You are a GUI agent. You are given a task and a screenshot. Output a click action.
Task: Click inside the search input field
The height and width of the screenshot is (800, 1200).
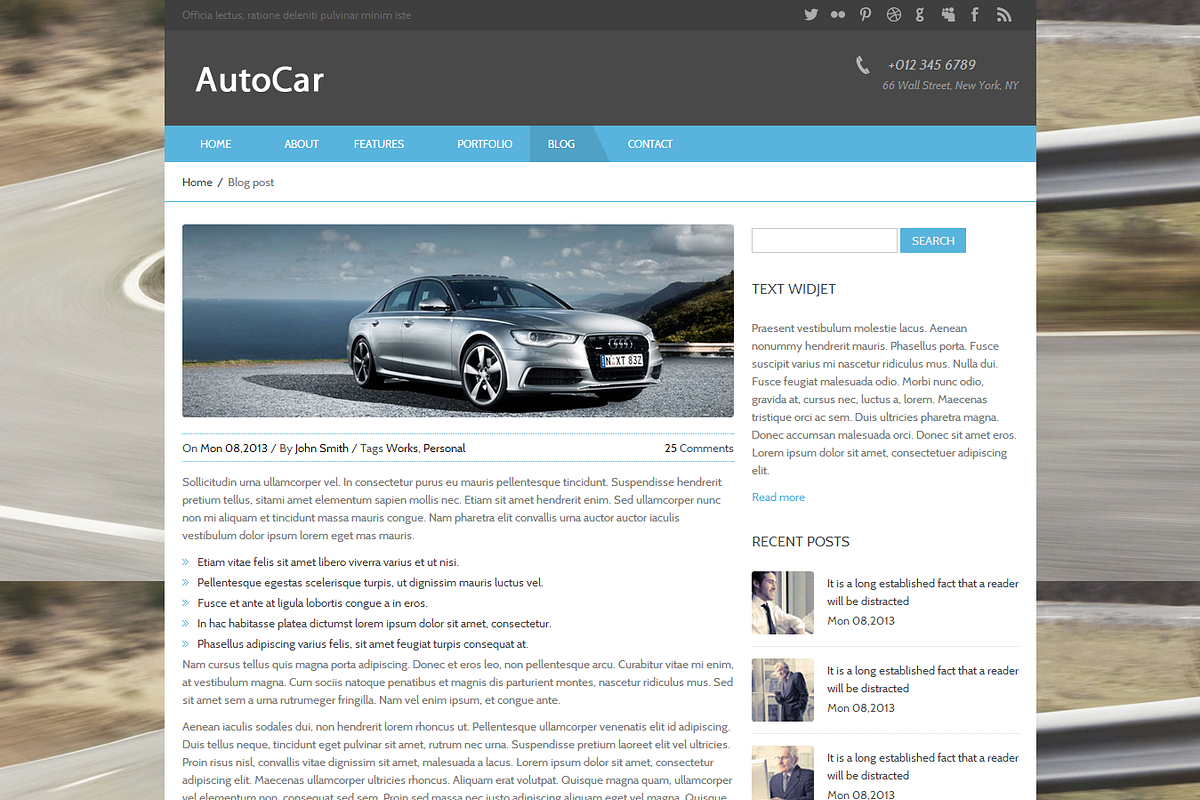pos(824,240)
